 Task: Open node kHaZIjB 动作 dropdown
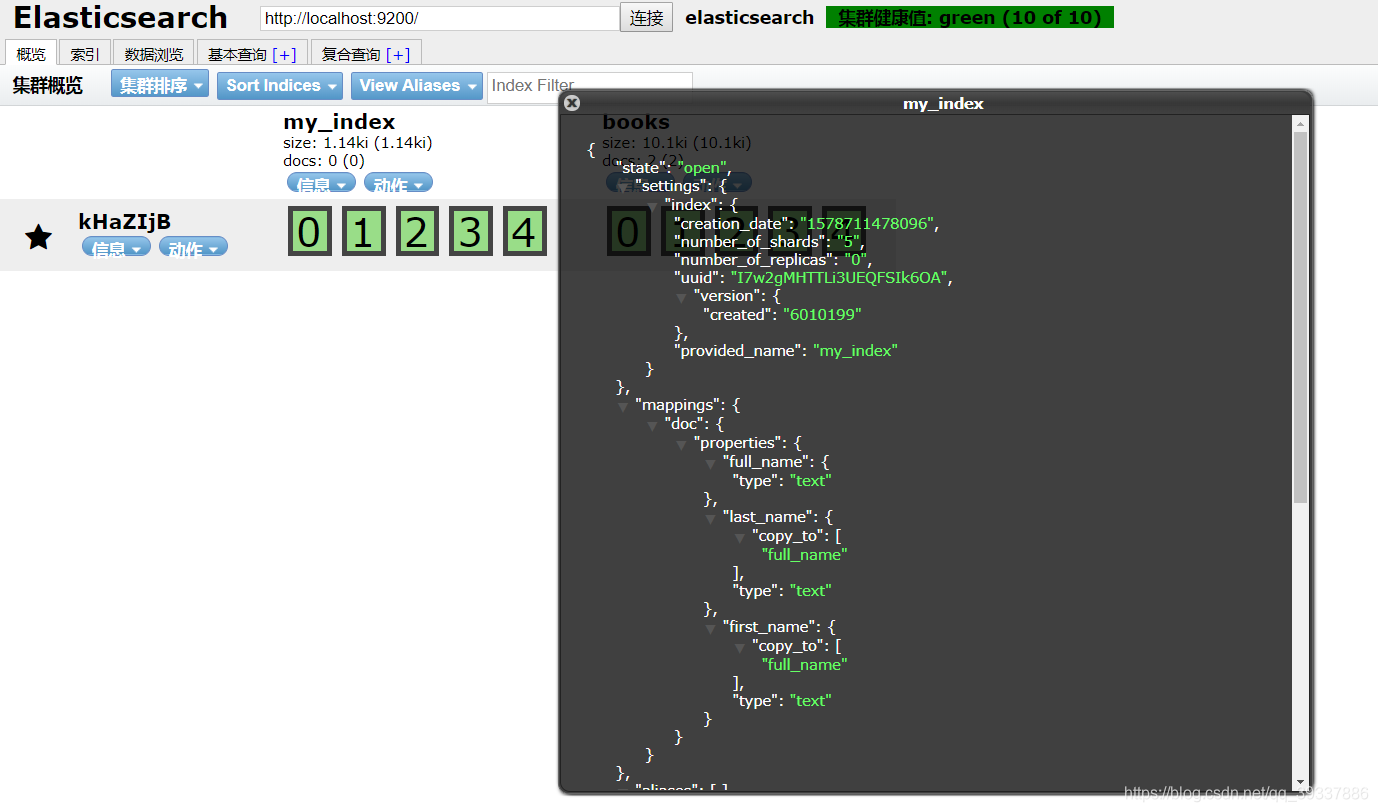[x=193, y=247]
